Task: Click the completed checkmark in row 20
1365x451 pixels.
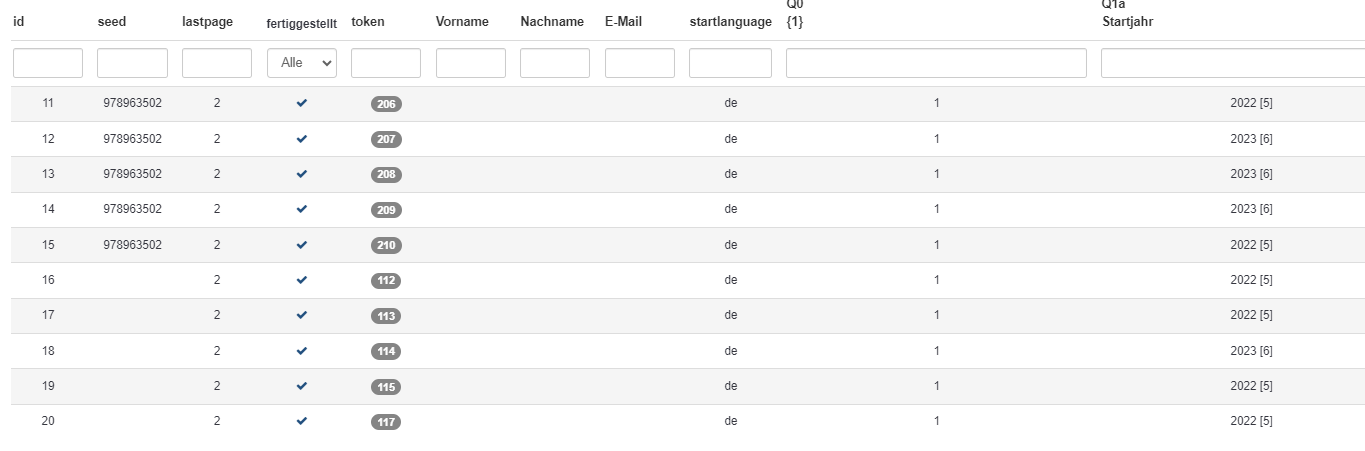Action: [302, 421]
